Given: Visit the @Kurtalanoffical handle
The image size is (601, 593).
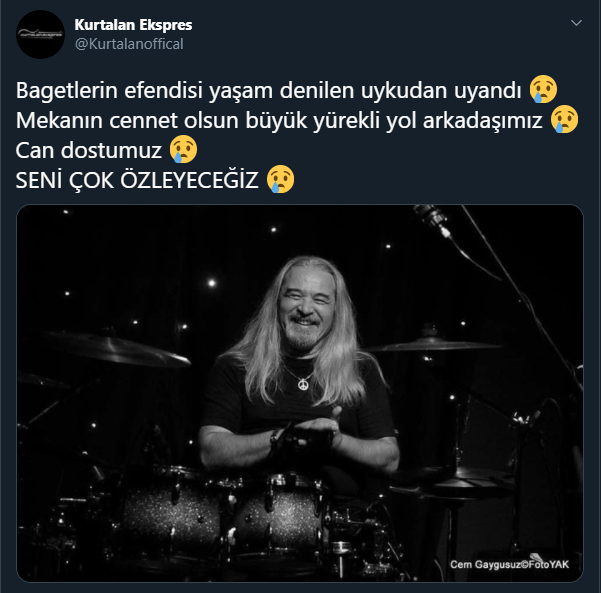Looking at the screenshot, I should 129,44.
